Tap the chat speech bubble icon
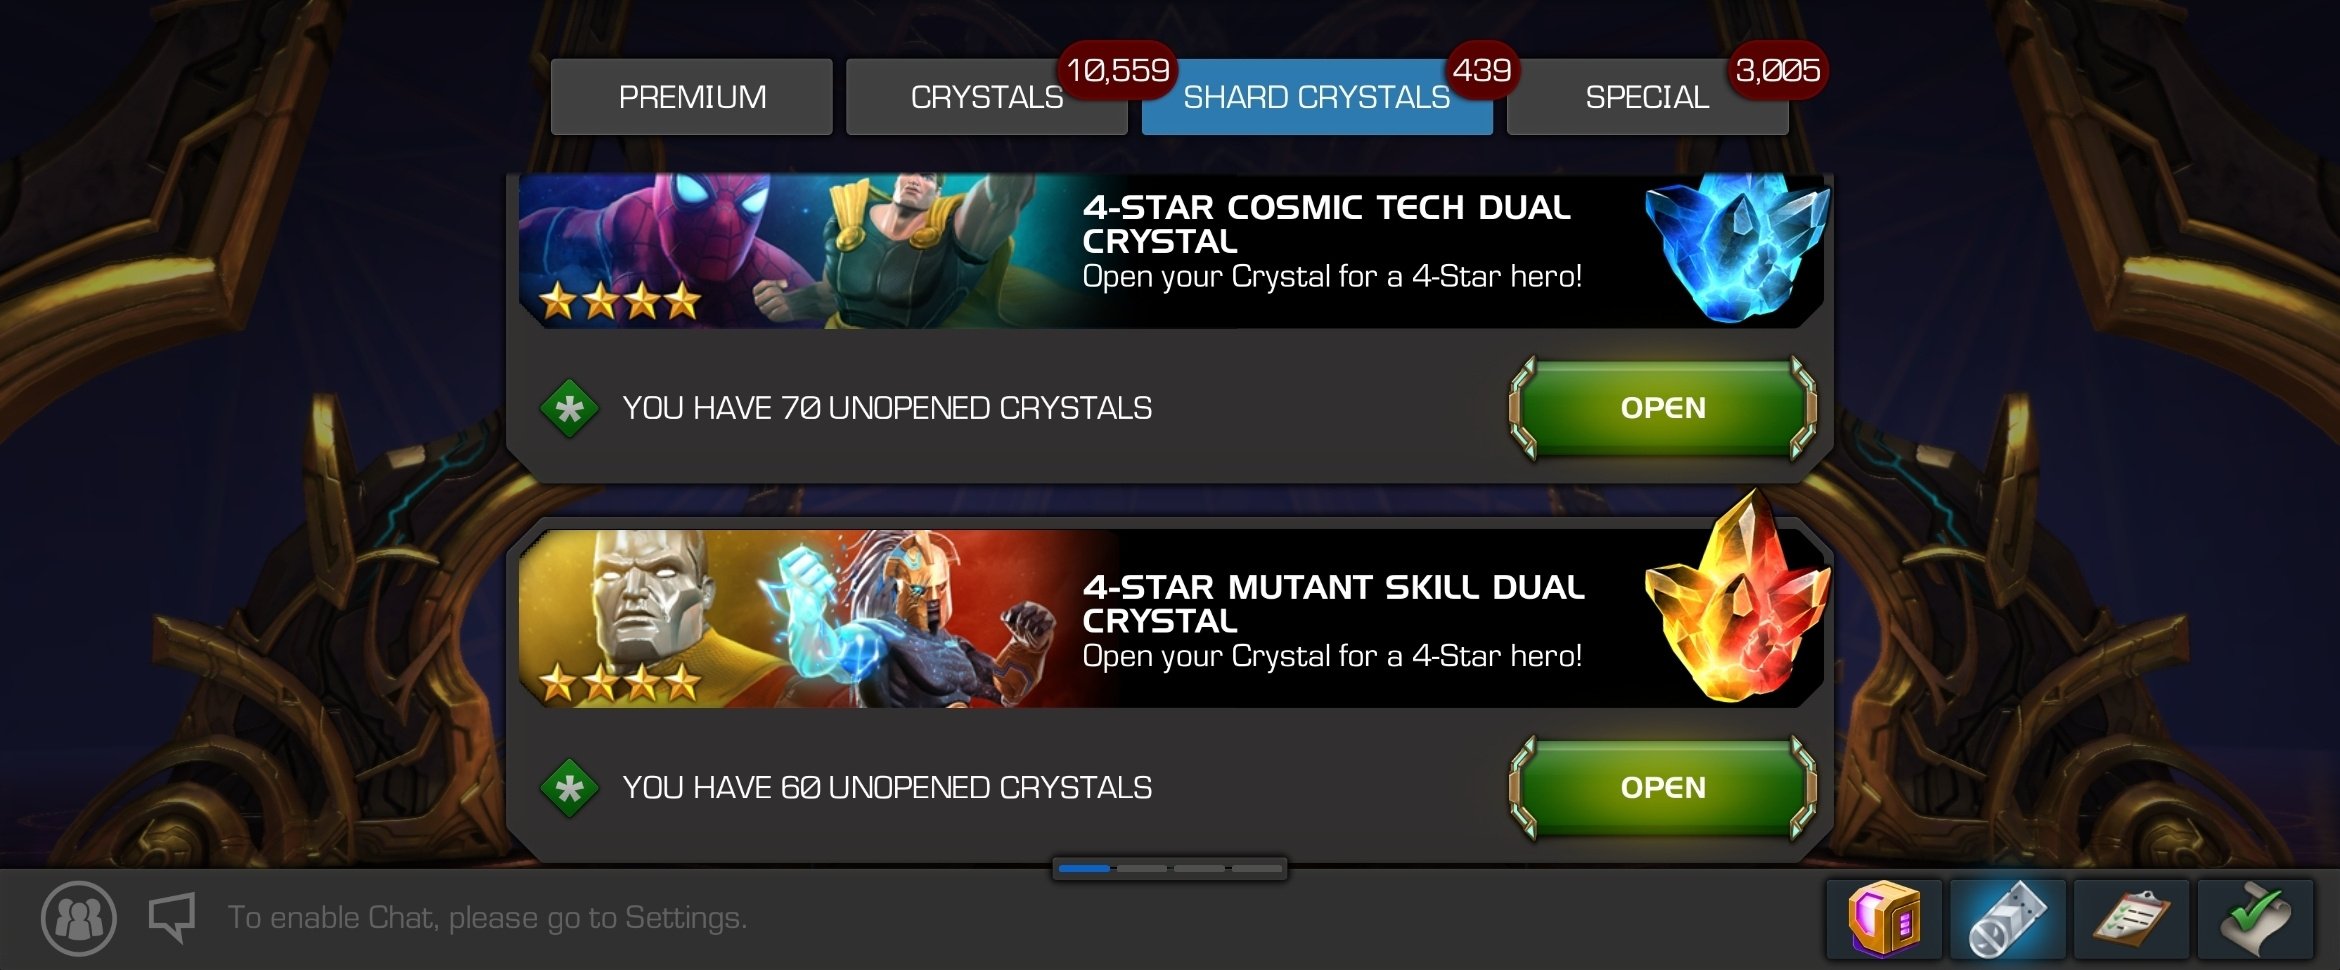The image size is (2340, 970). pyautogui.click(x=172, y=917)
